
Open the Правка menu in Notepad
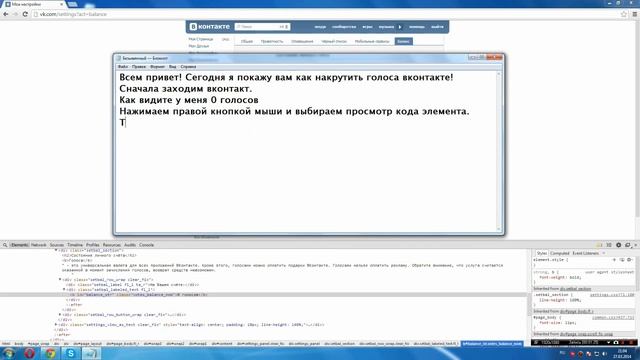pyautogui.click(x=139, y=67)
